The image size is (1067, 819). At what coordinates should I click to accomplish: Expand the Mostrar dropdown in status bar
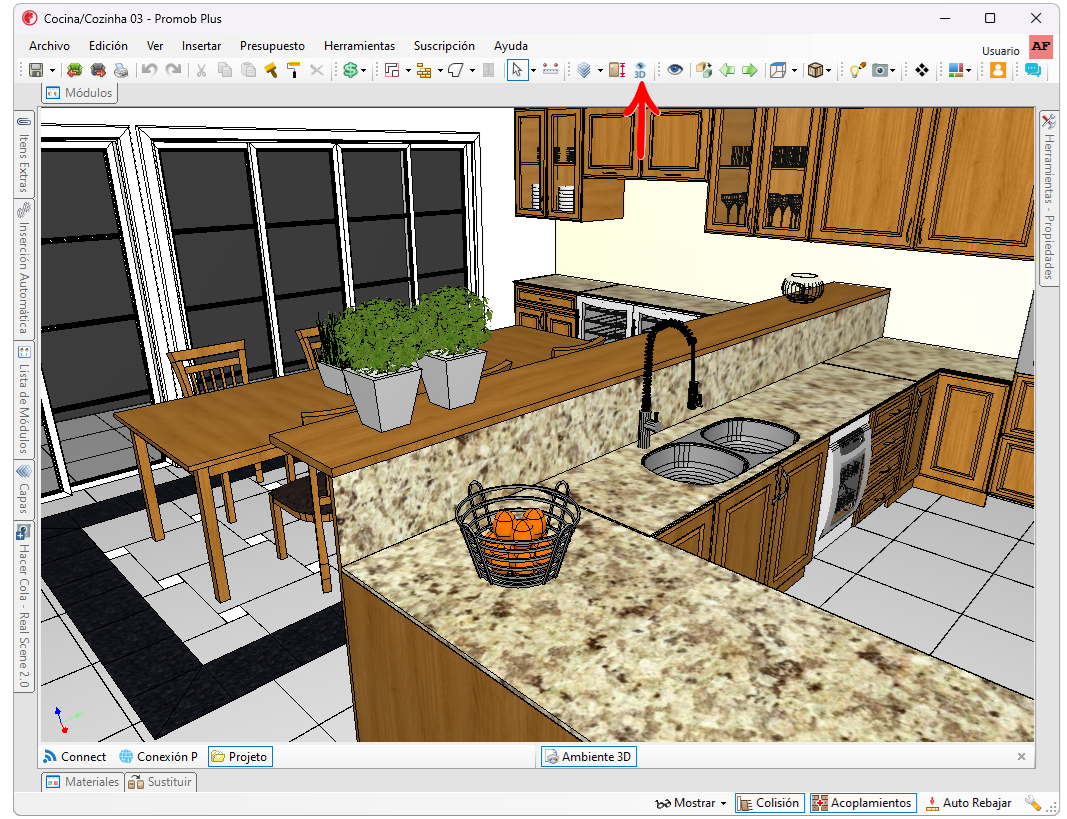(x=691, y=803)
